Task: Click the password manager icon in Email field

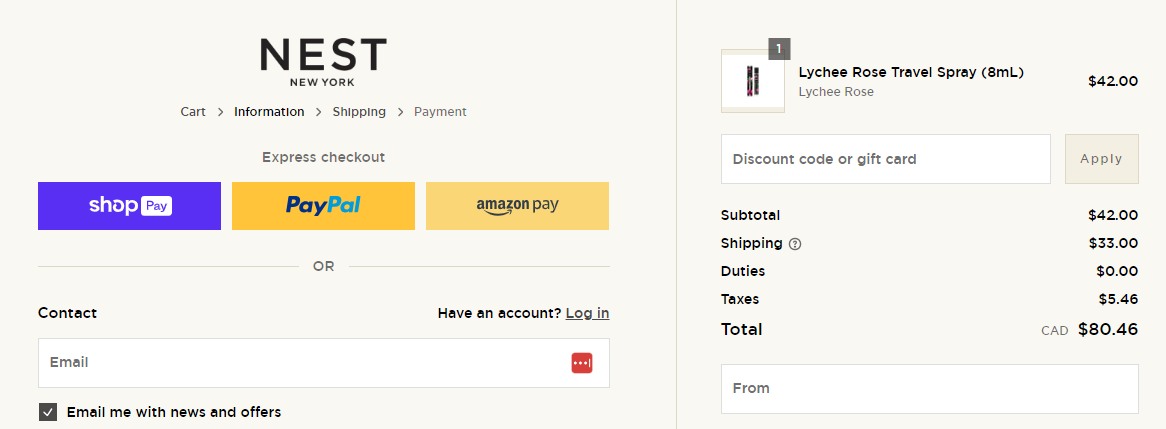Action: [582, 363]
